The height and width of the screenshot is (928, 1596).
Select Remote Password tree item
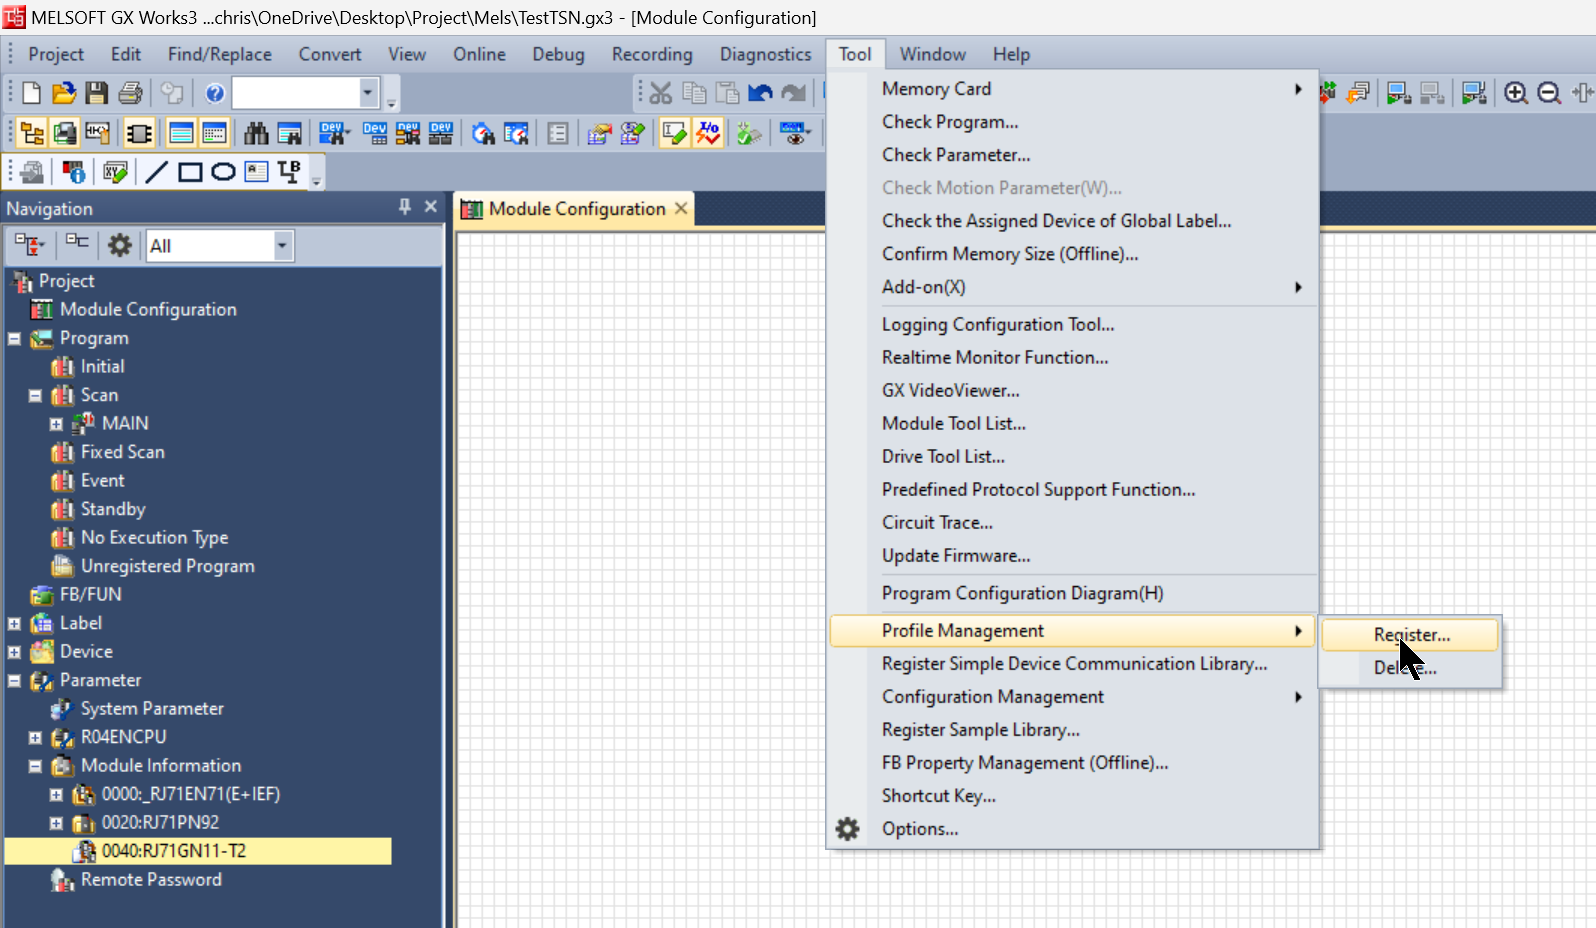pos(151,880)
